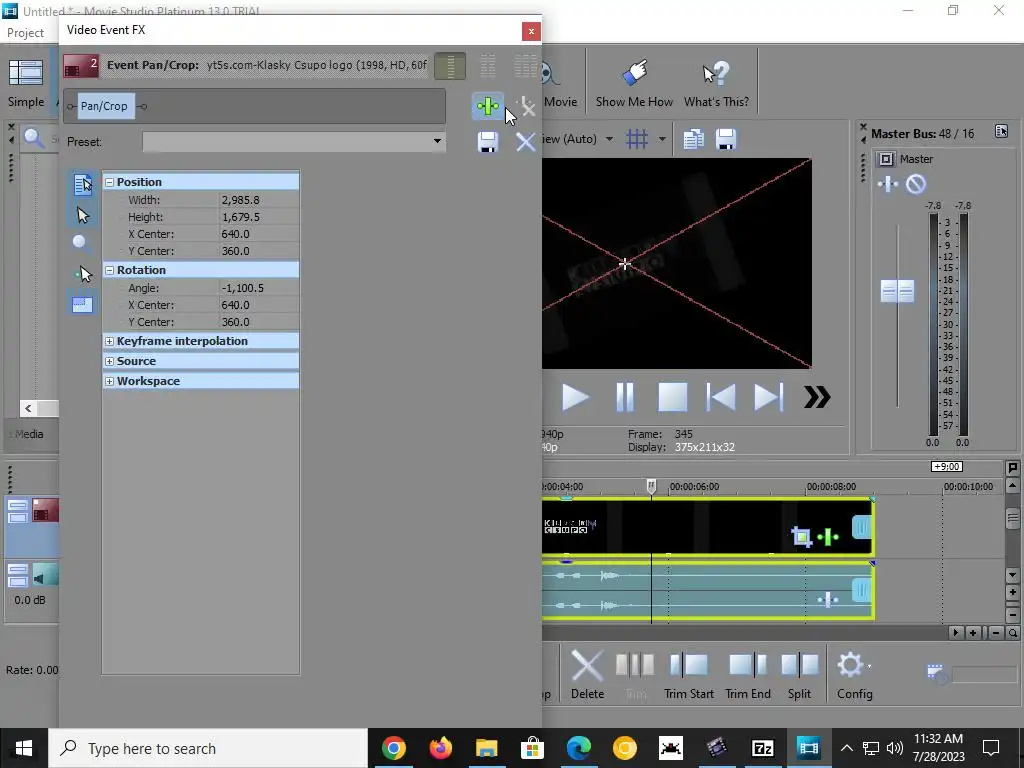Open File Explorer from the taskbar

click(x=487, y=748)
